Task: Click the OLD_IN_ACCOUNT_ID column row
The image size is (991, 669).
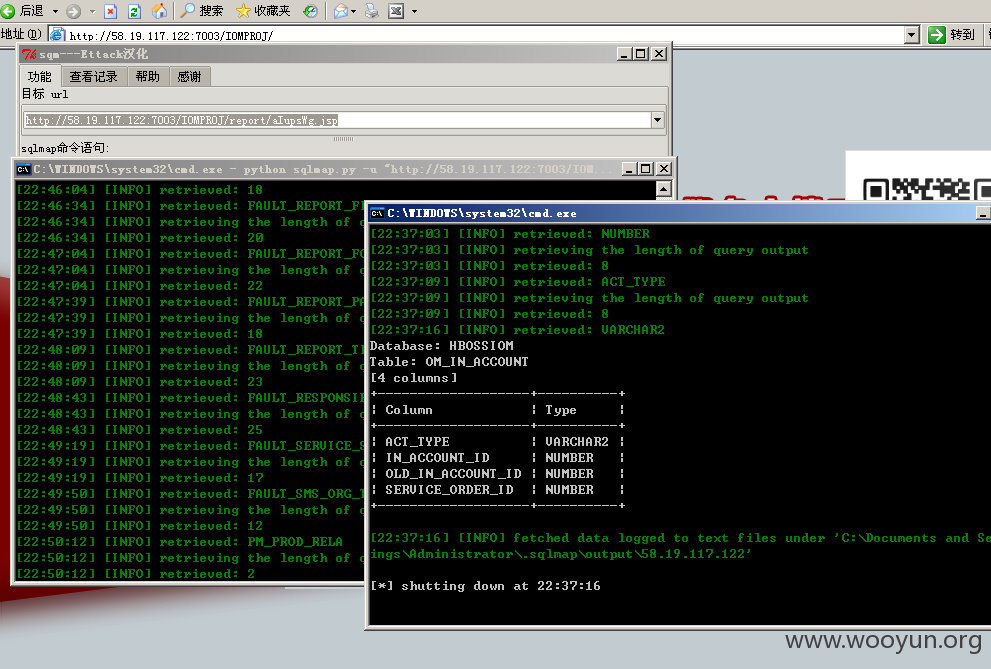Action: click(497, 474)
